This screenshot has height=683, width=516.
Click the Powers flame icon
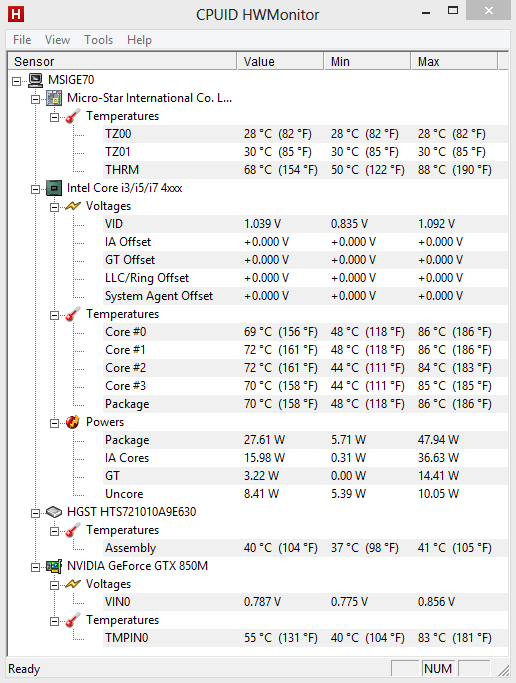73,422
